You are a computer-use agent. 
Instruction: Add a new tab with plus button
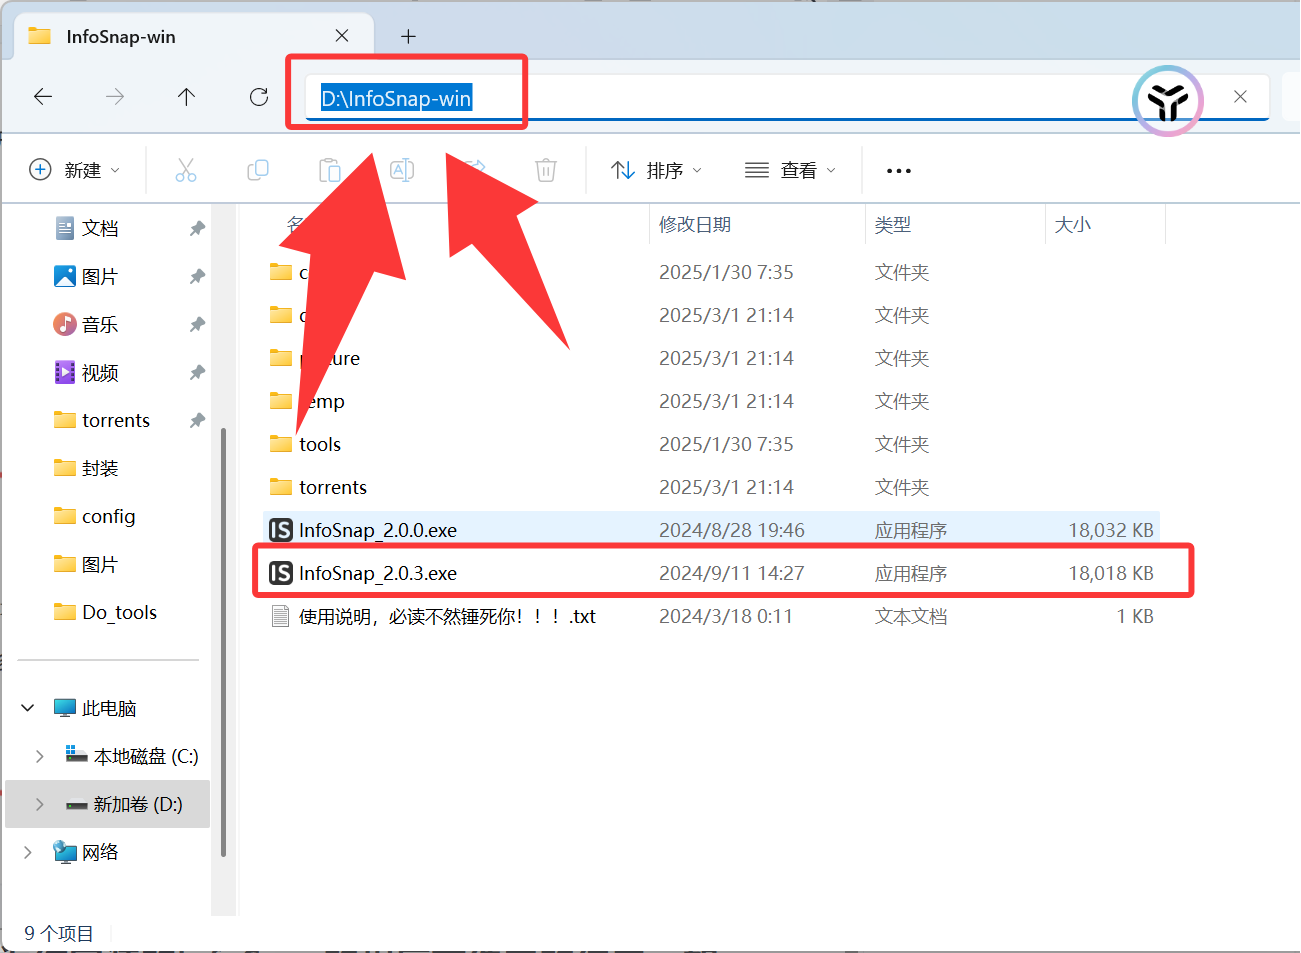[x=408, y=37]
